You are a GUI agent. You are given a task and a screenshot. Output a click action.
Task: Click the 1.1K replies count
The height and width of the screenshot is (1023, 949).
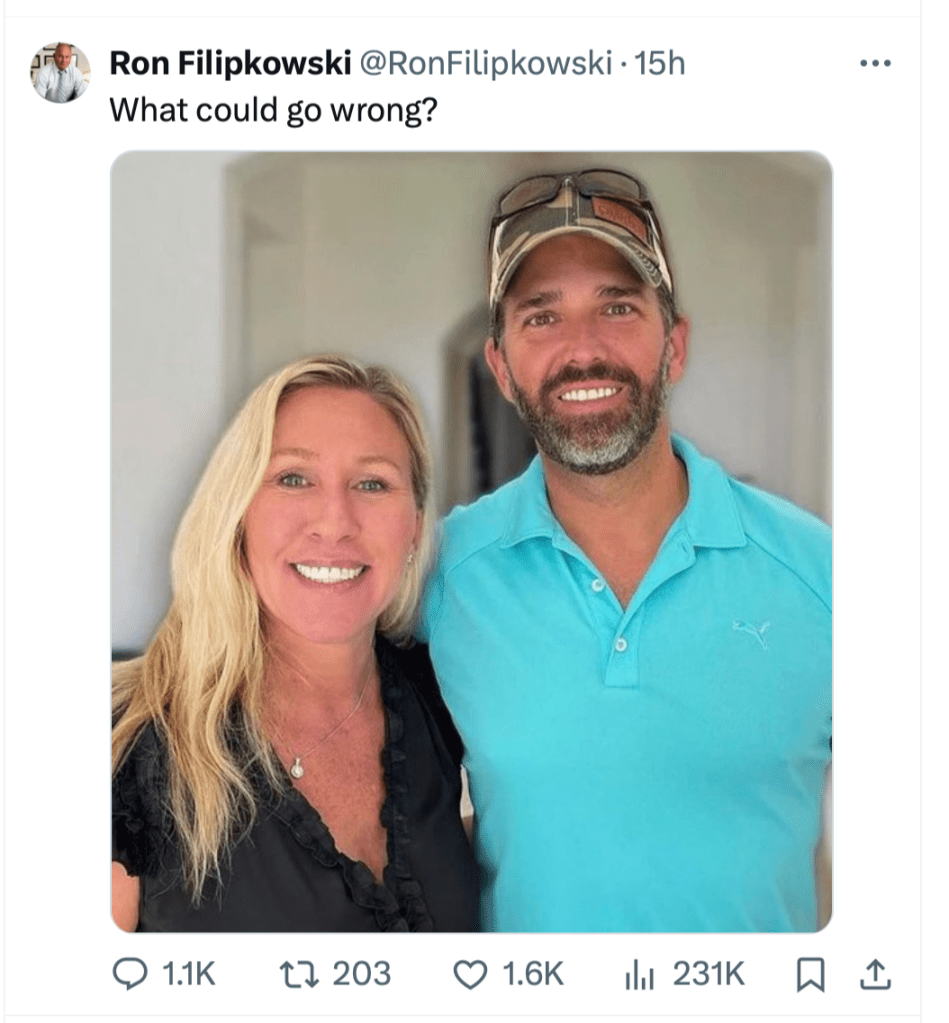click(x=188, y=974)
